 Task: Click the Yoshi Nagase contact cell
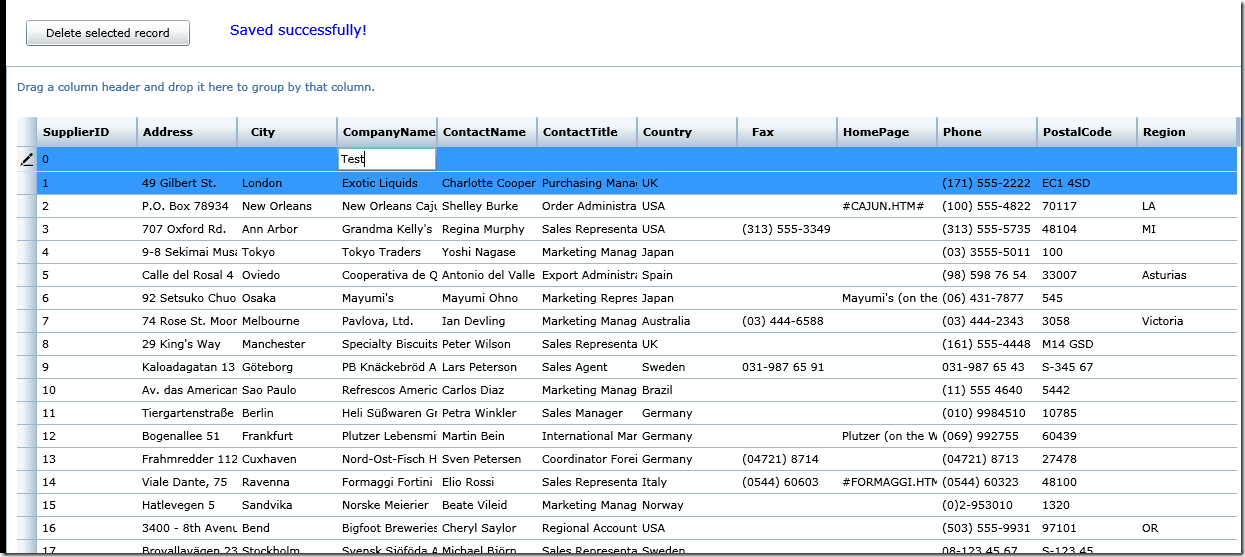click(x=487, y=252)
